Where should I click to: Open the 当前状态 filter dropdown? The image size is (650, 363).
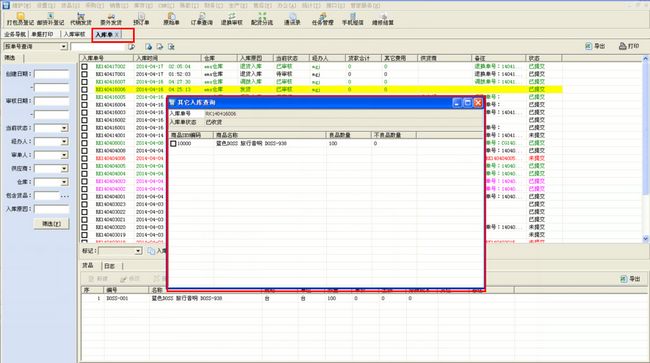pos(64,128)
